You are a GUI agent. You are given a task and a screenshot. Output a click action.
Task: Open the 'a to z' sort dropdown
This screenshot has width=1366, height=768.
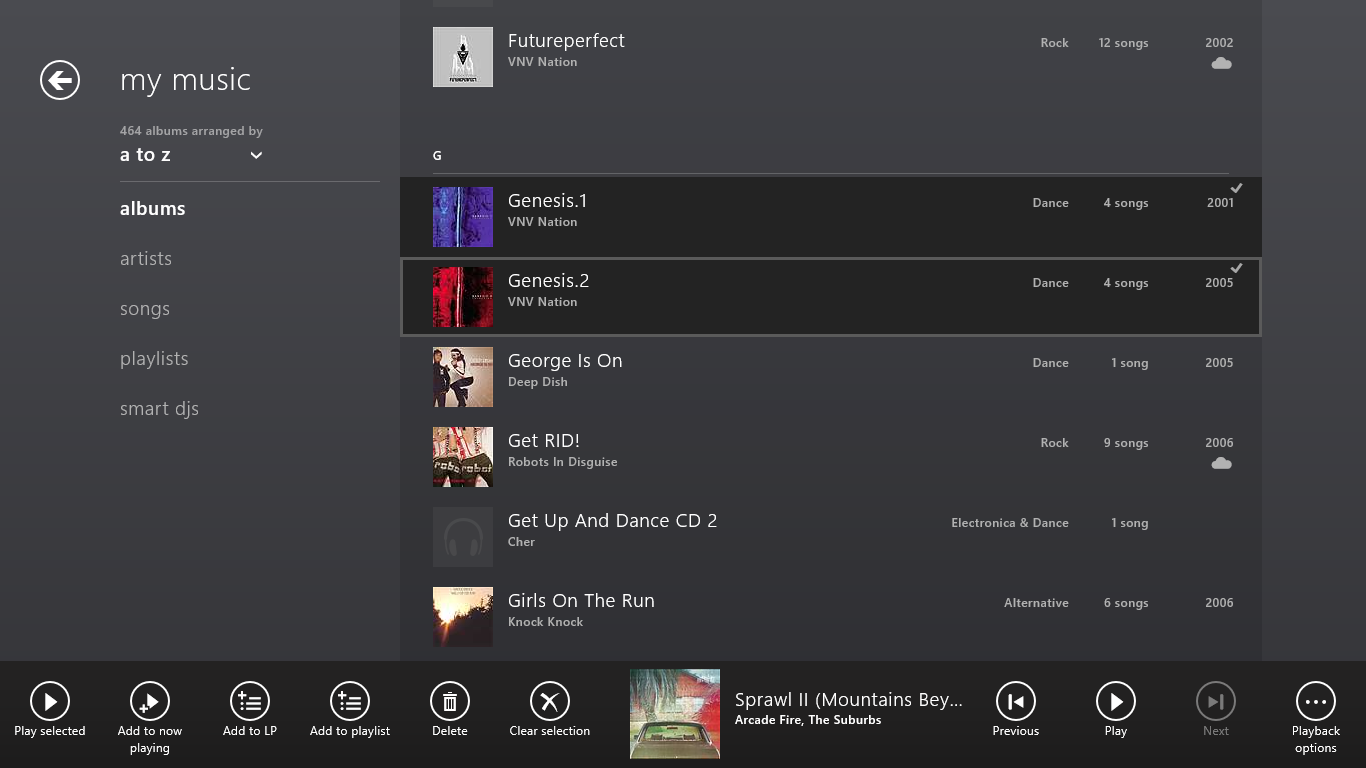click(x=191, y=155)
